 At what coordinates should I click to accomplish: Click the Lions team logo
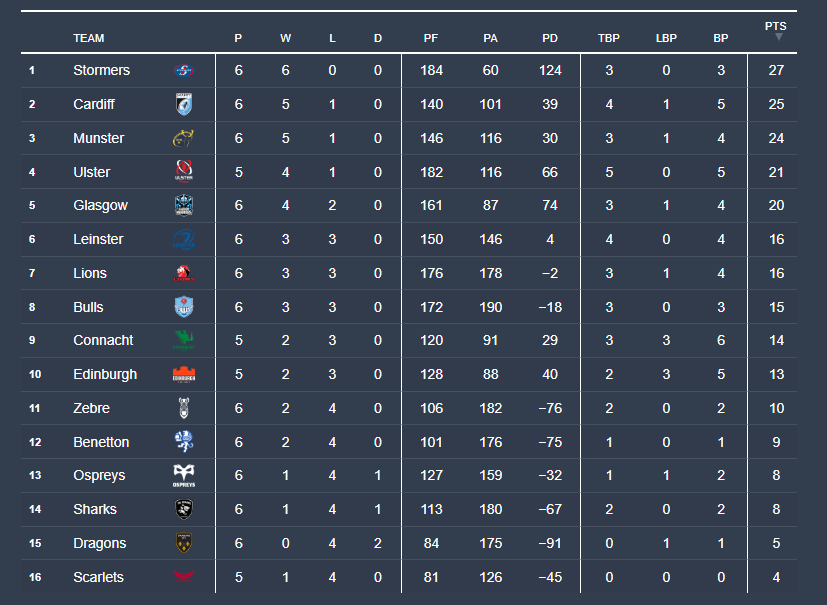click(x=183, y=273)
